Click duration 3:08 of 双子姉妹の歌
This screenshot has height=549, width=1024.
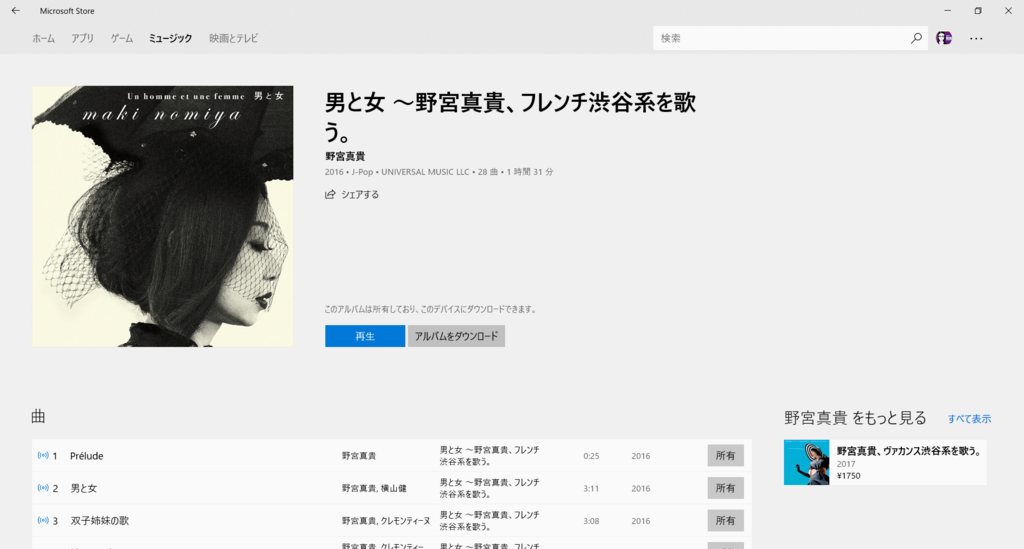coord(591,521)
